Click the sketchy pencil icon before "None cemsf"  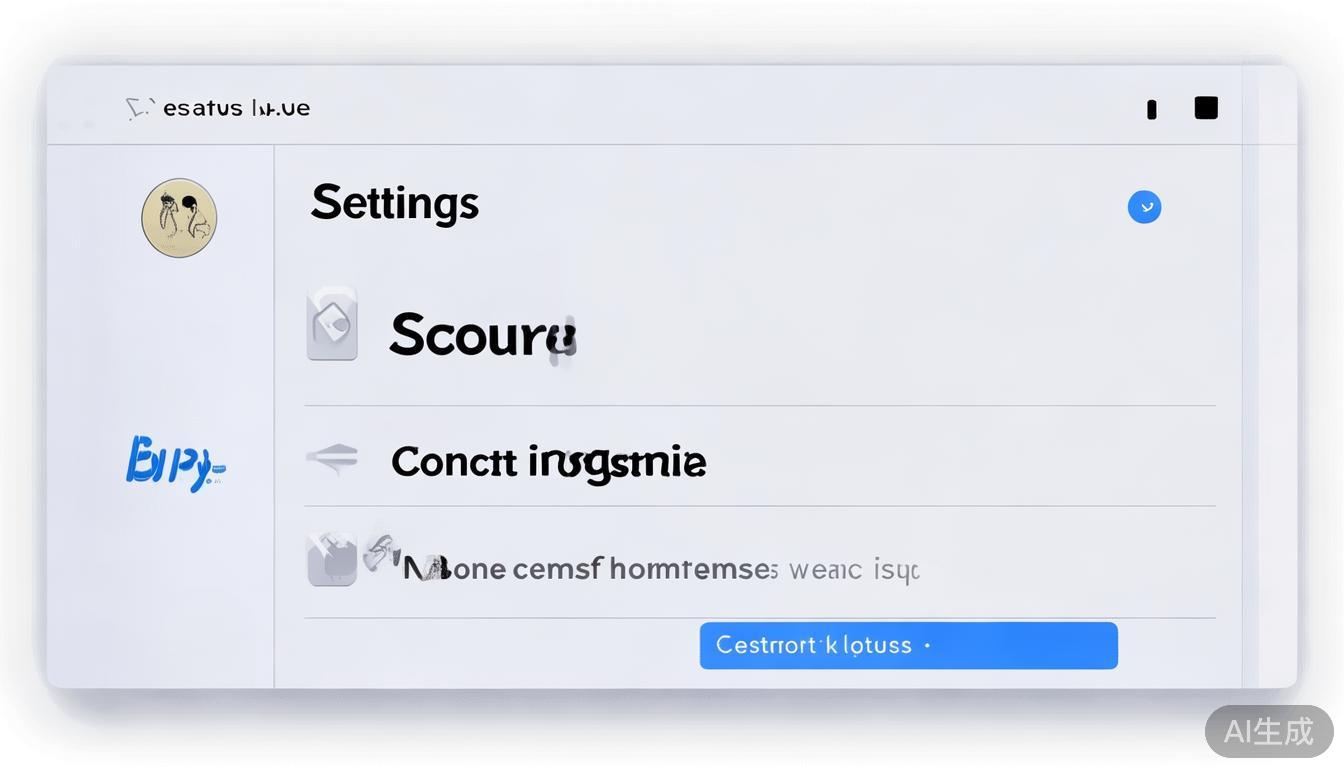click(x=381, y=548)
